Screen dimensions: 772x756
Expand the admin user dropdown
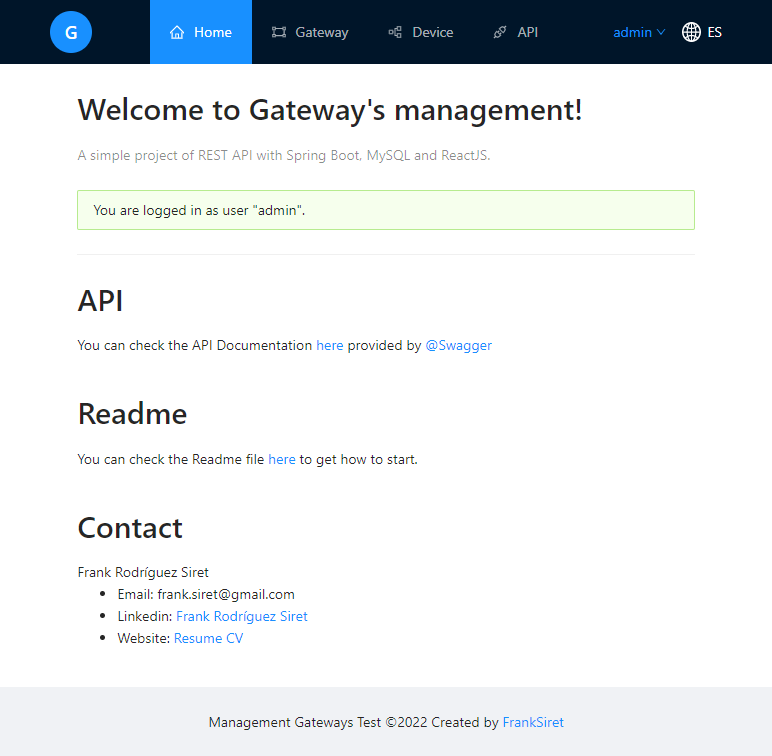639,32
